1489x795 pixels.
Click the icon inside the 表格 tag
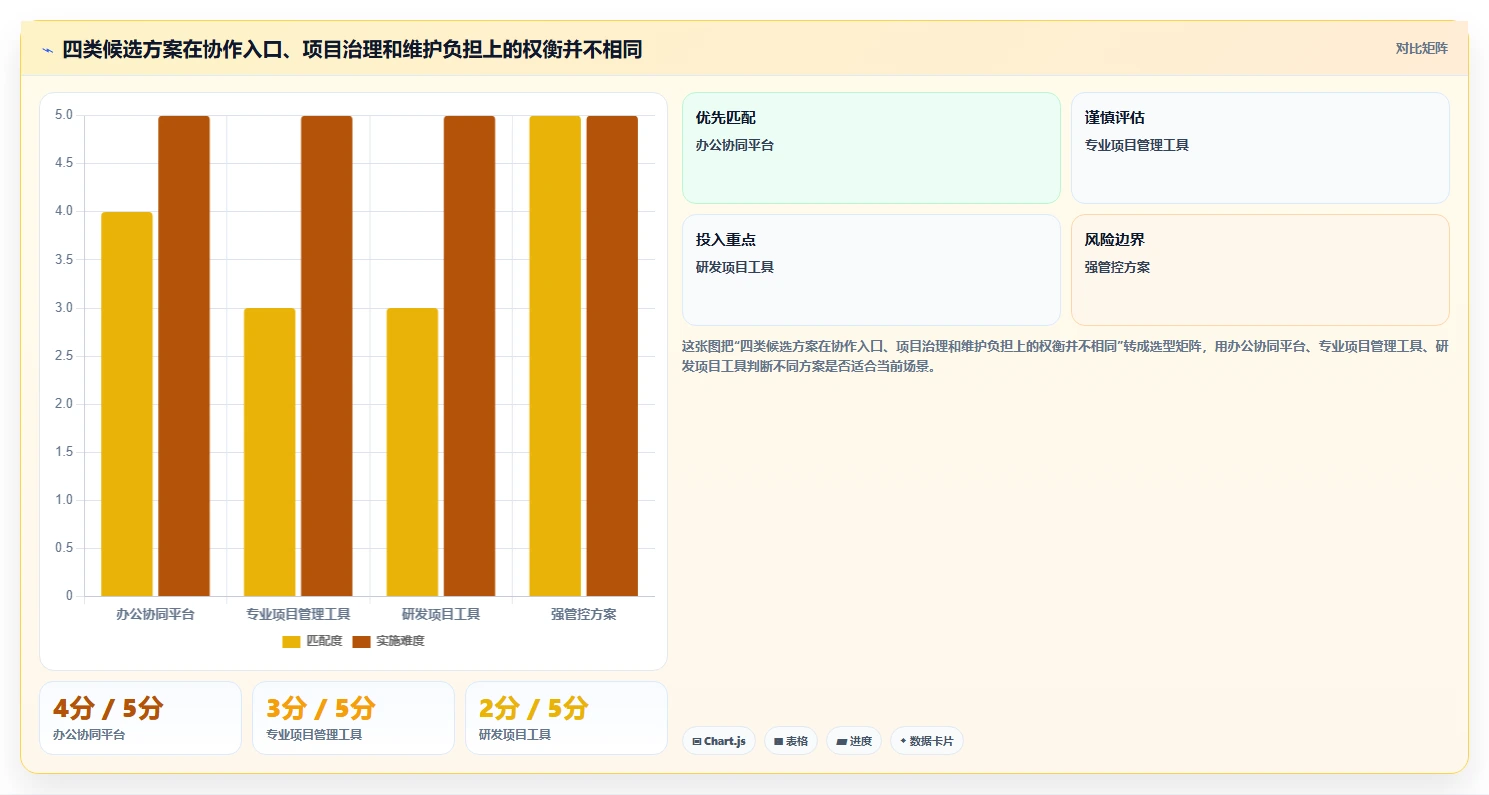[778, 742]
